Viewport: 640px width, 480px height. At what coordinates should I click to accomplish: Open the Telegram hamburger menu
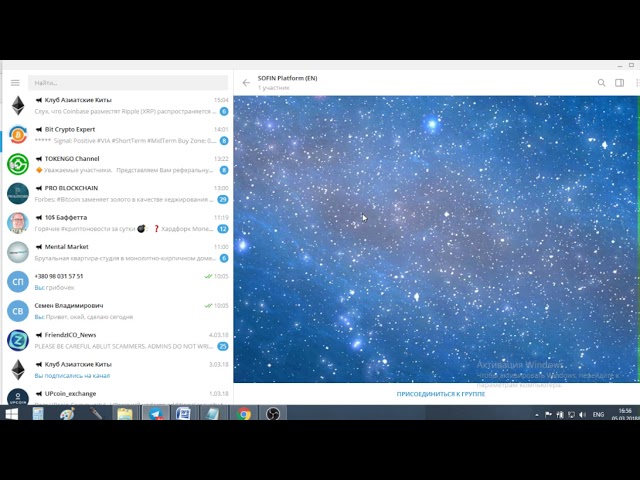click(x=15, y=83)
